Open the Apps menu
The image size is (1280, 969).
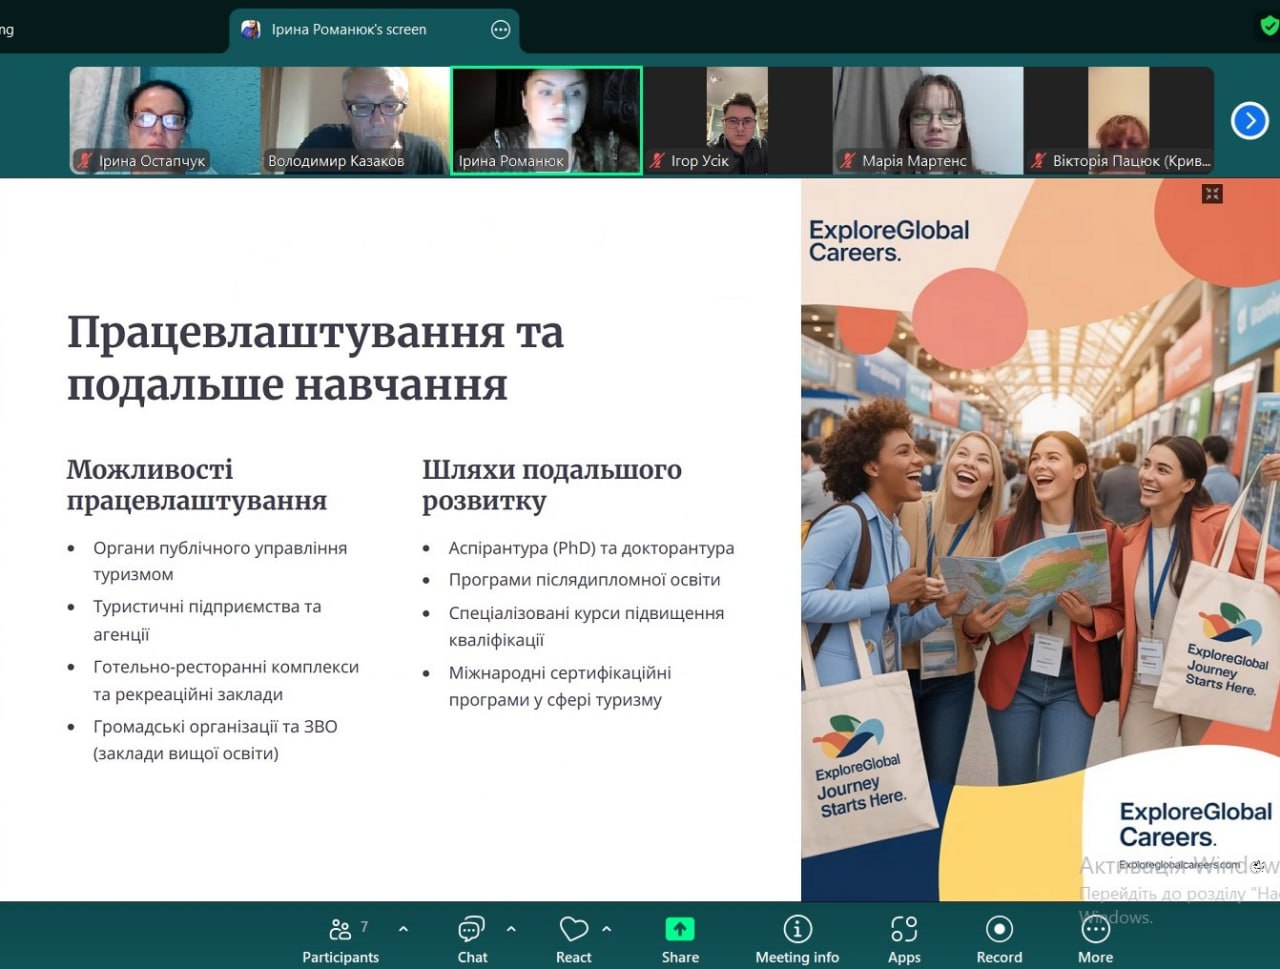[x=904, y=940]
